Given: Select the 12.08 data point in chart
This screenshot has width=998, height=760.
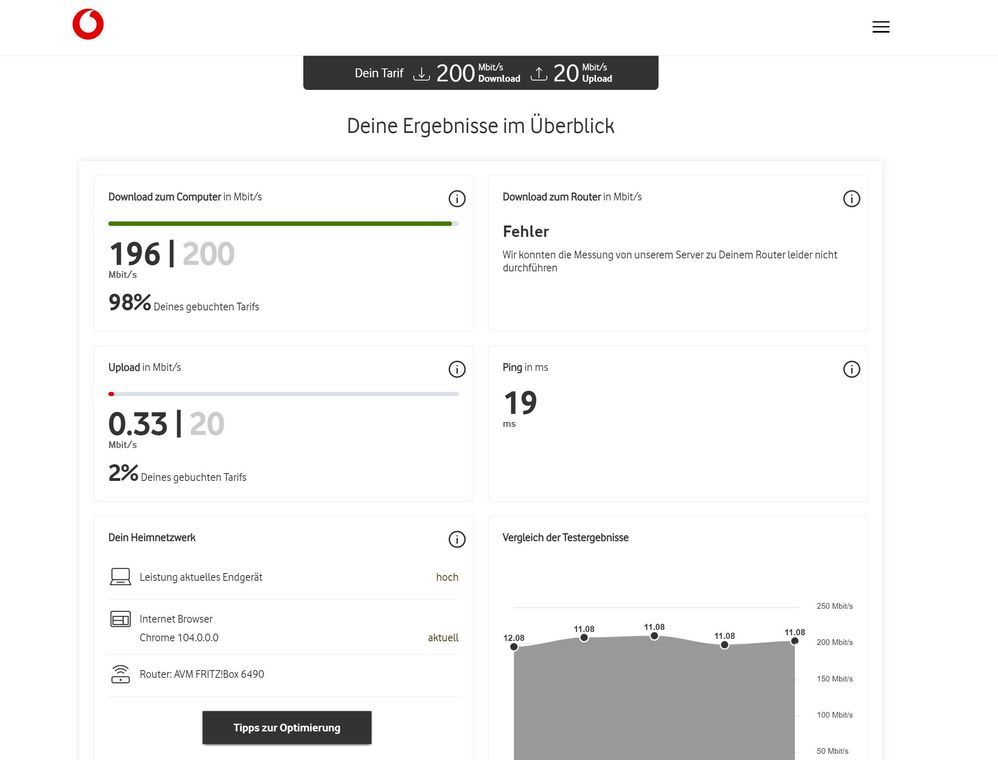Looking at the screenshot, I should 514,647.
